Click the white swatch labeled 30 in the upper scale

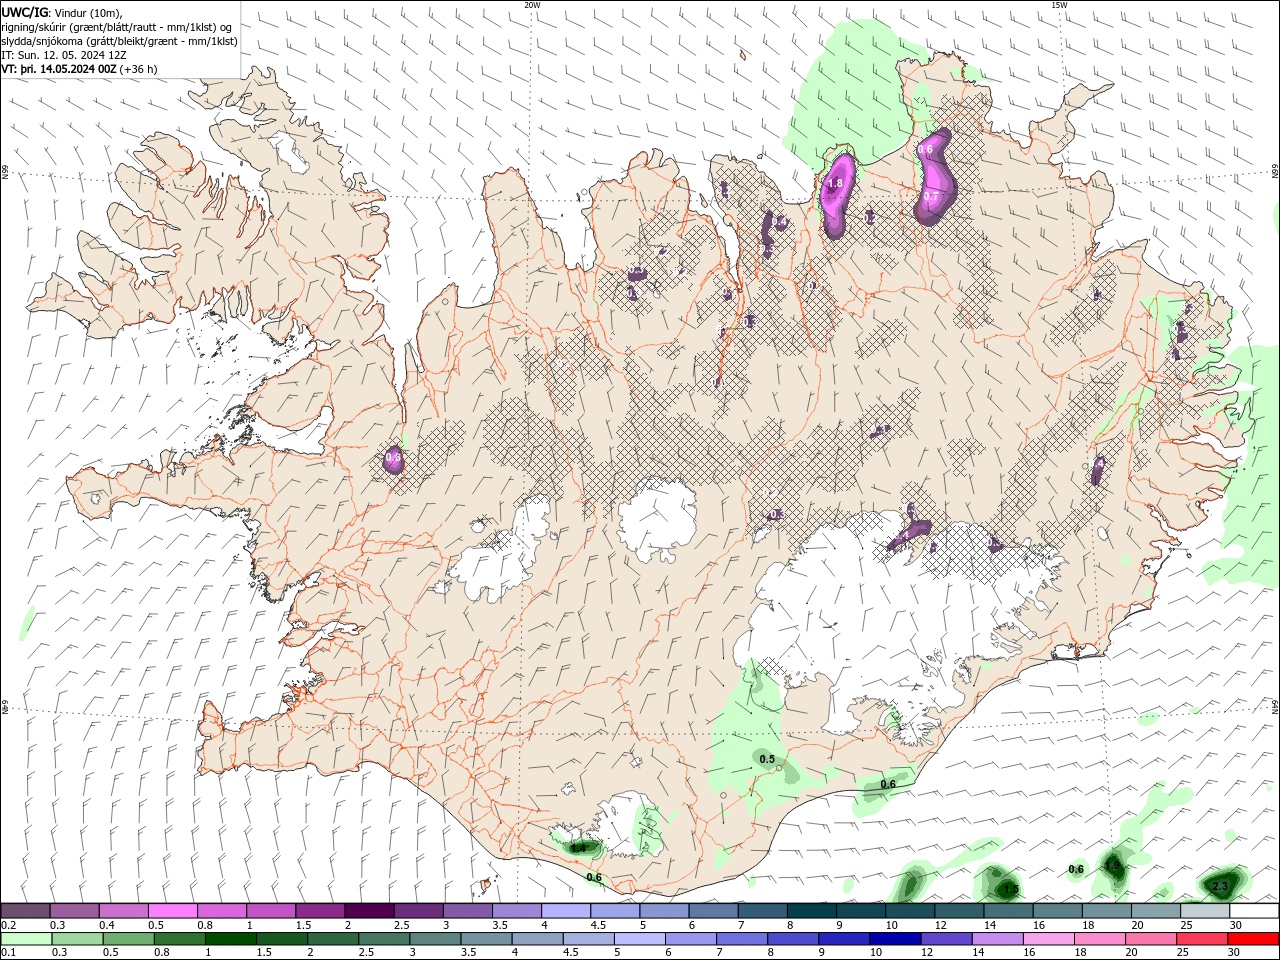tap(1253, 911)
